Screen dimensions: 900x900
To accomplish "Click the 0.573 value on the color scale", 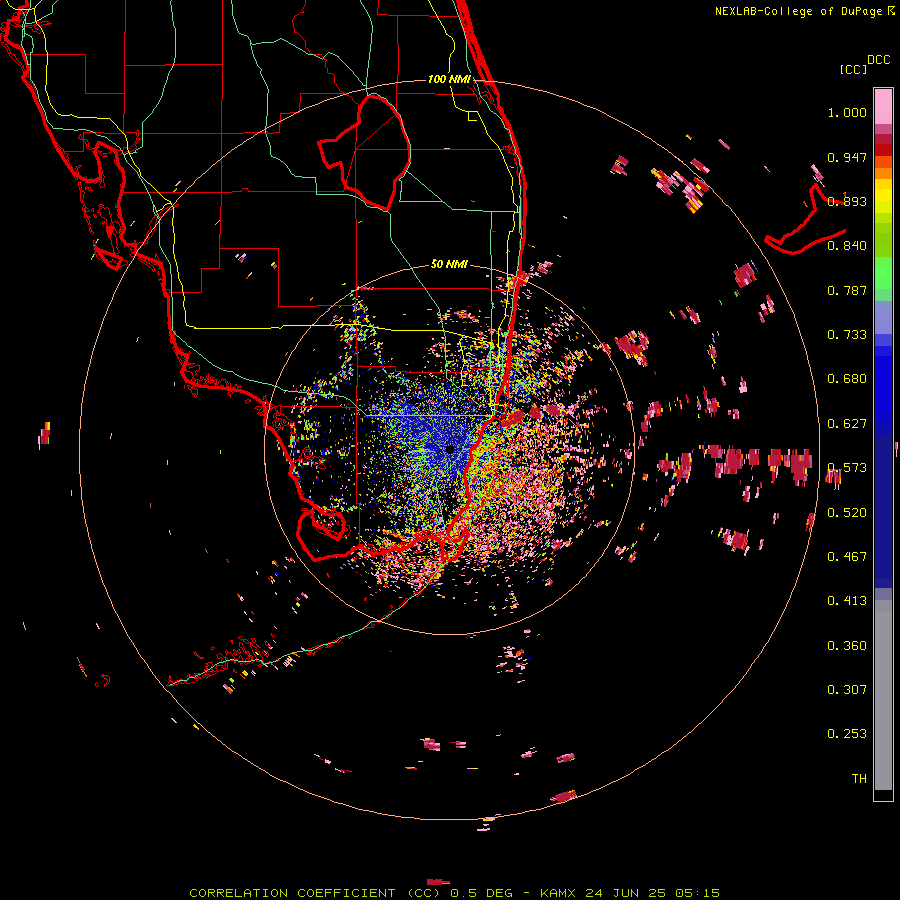I will (x=847, y=468).
